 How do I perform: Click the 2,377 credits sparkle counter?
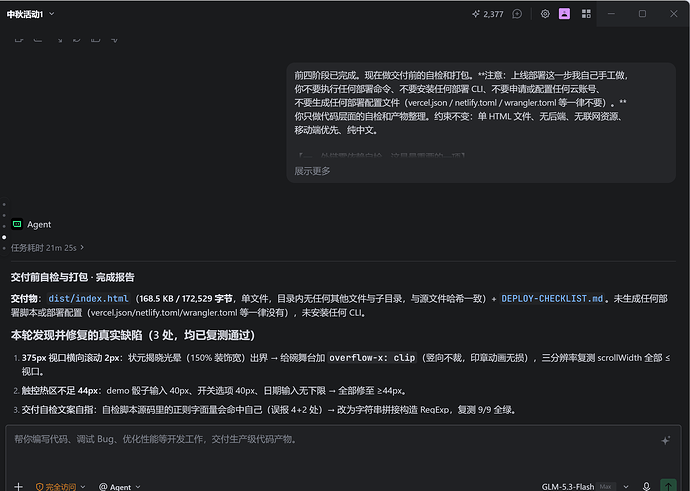pyautogui.click(x=488, y=14)
